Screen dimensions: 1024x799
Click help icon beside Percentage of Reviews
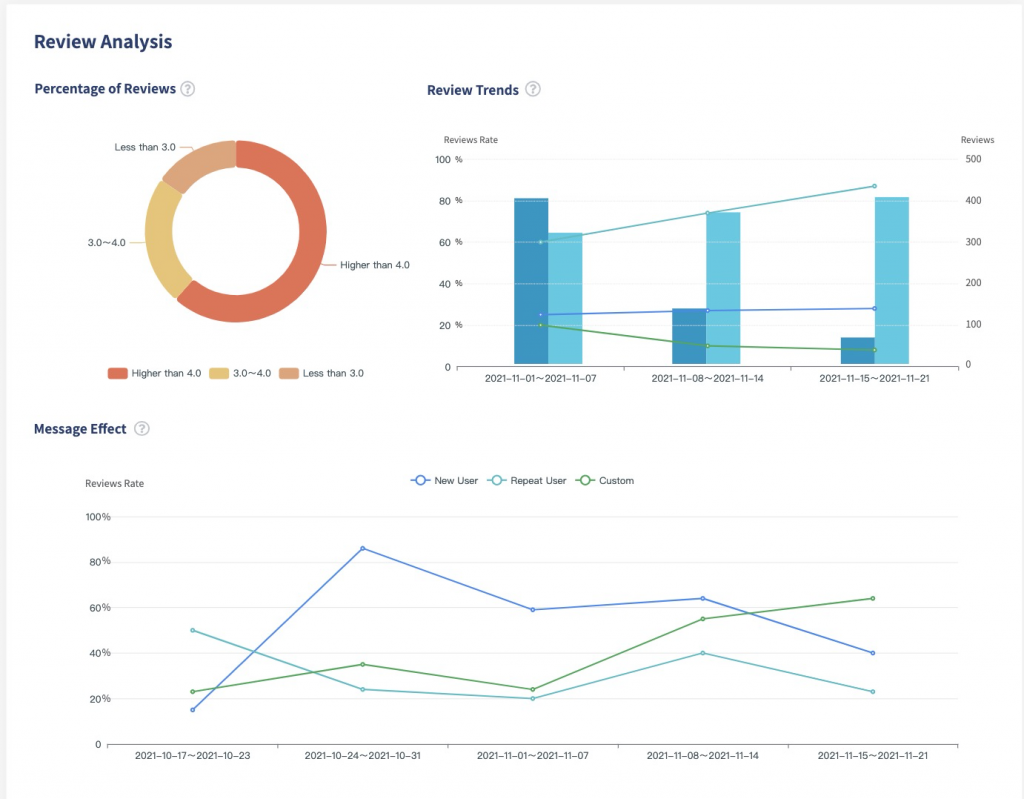point(187,89)
